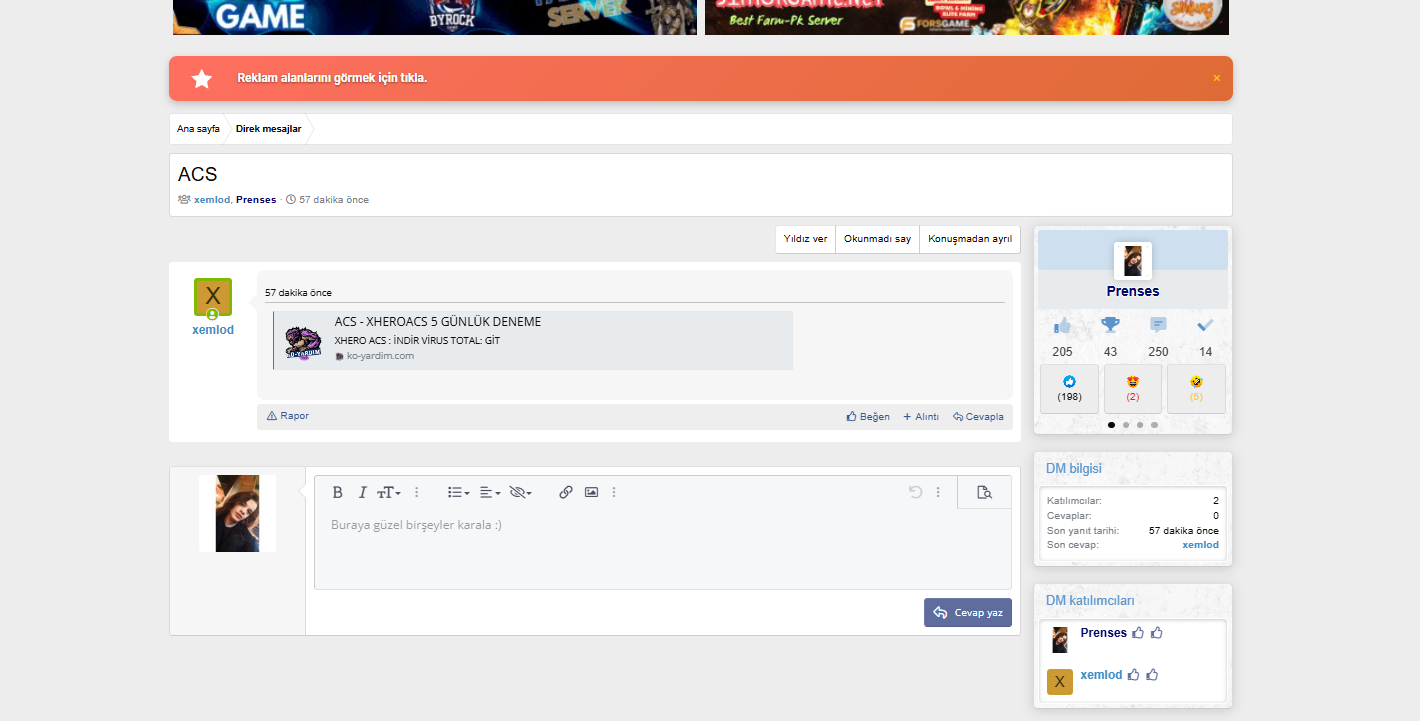This screenshot has width=1420, height=721.
Task: Open the hidden content eye dropdown
Action: (520, 492)
